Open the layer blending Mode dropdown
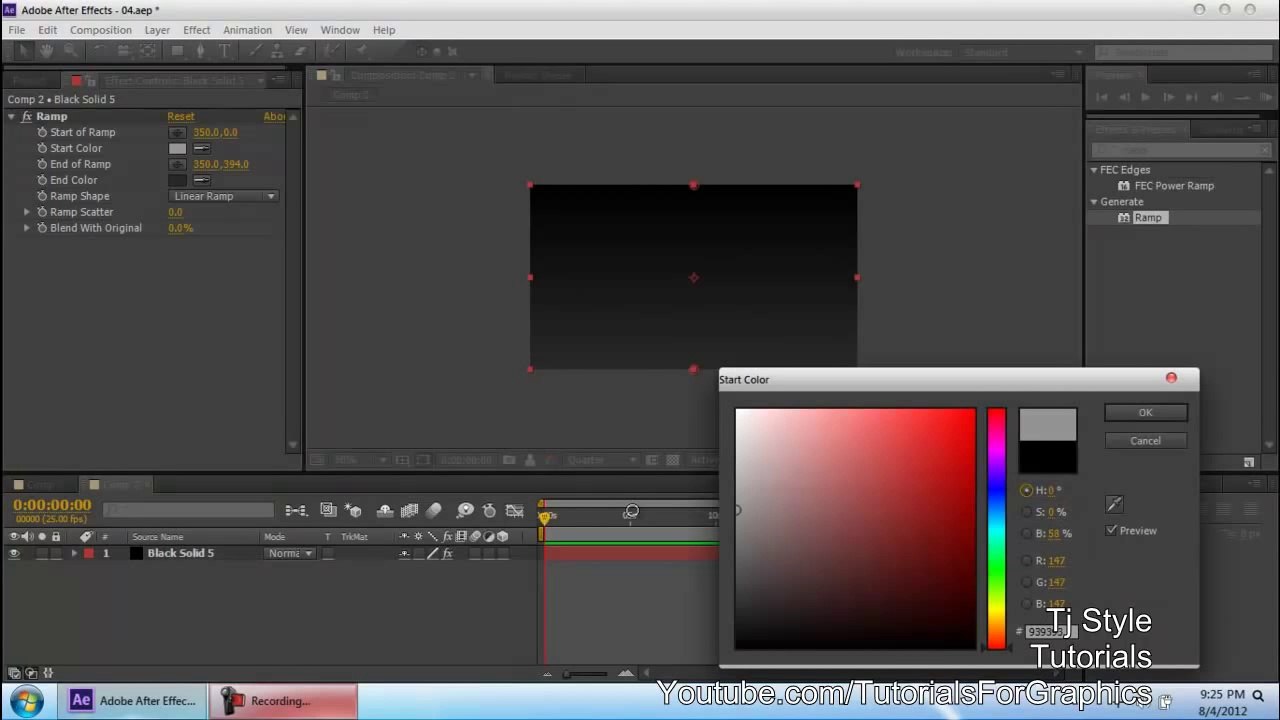The width and height of the screenshot is (1280, 720). point(291,553)
